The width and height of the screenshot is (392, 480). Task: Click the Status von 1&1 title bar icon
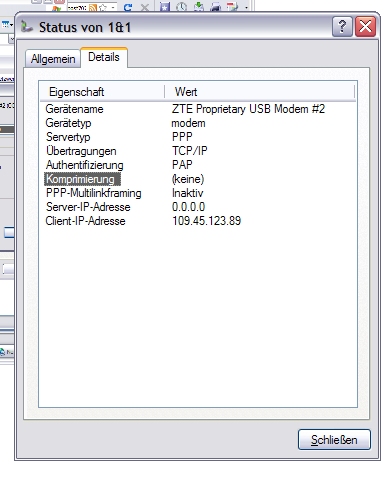click(27, 27)
